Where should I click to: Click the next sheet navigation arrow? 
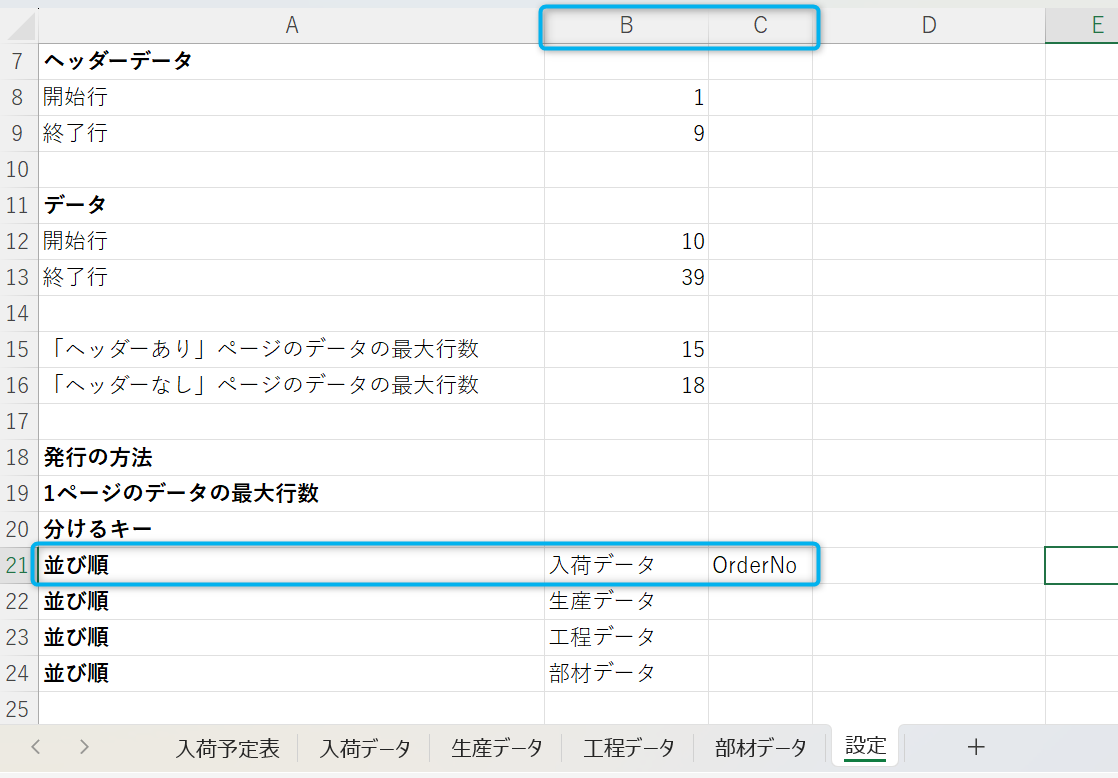pyautogui.click(x=84, y=746)
